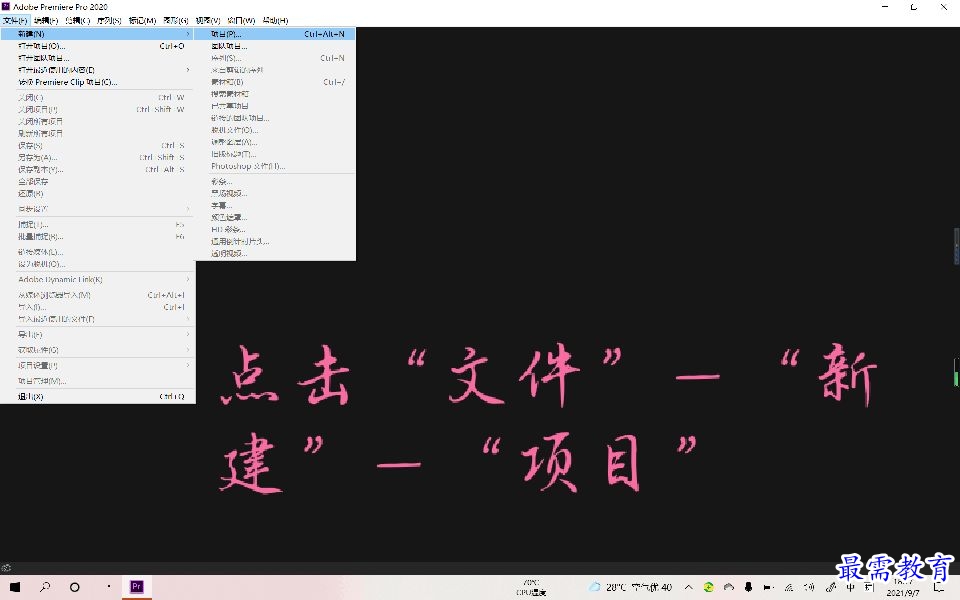Expand the 项目设置(P) submenu
960x600 pixels.
98,366
